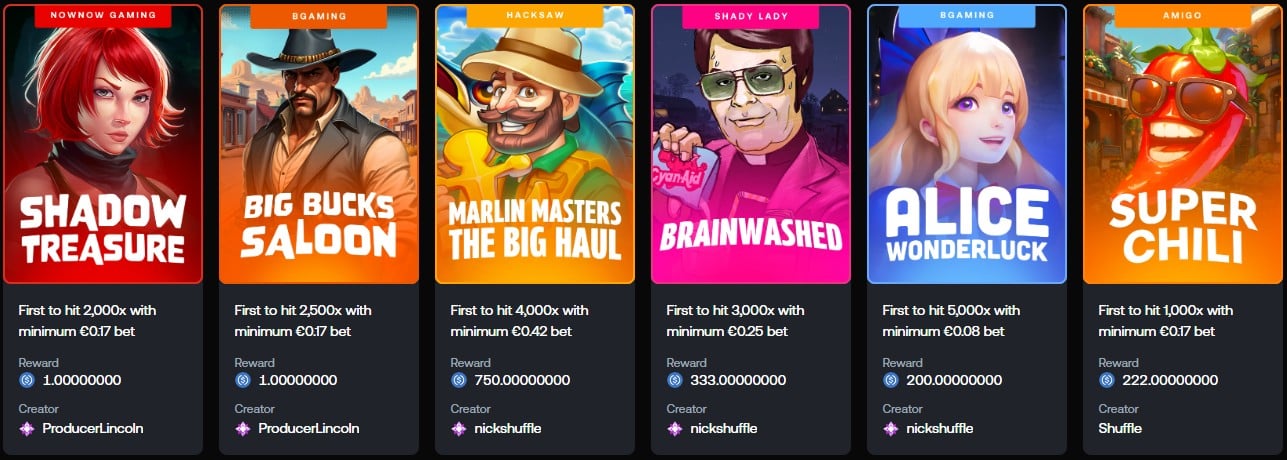Click the HACKSAW provider label
The width and height of the screenshot is (1287, 460).
point(535,15)
